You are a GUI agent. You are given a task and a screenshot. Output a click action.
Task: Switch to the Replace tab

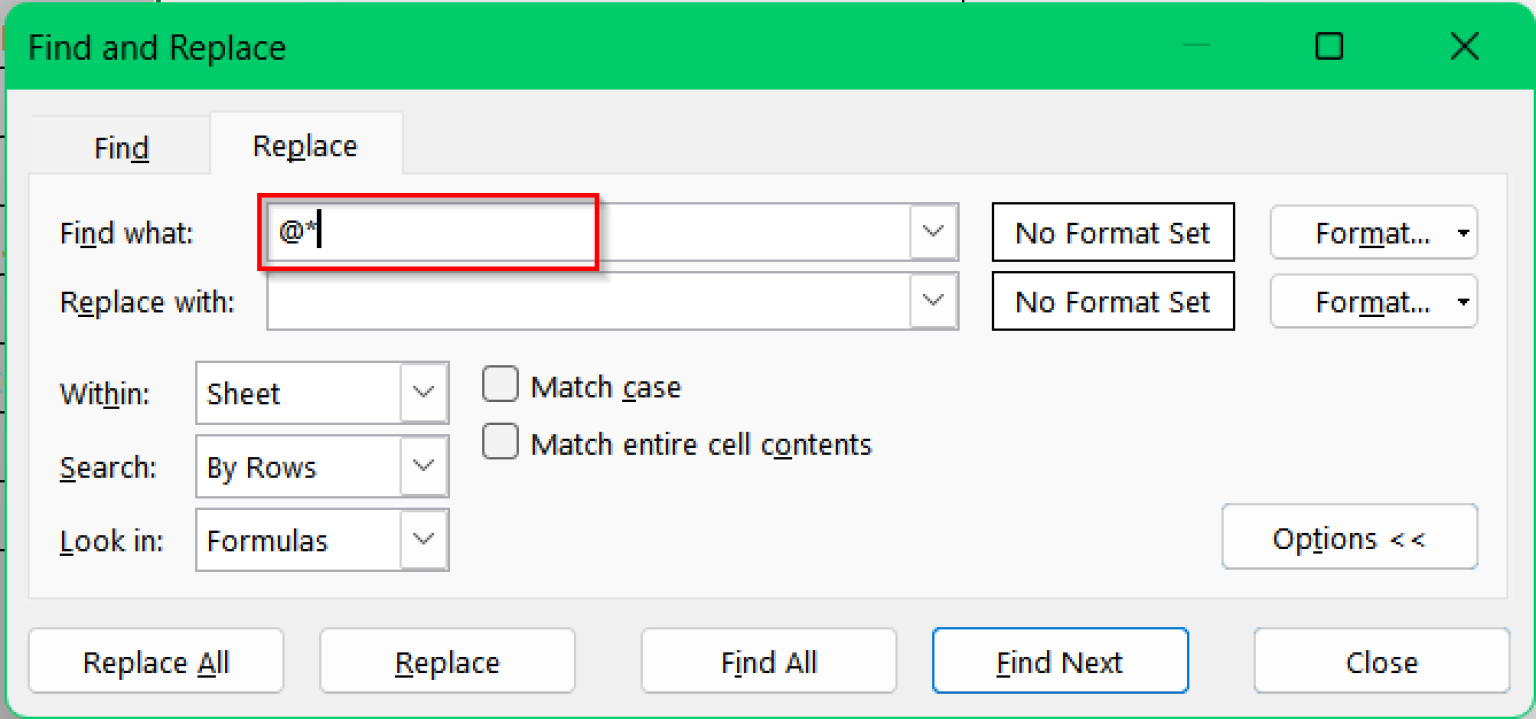click(x=304, y=144)
